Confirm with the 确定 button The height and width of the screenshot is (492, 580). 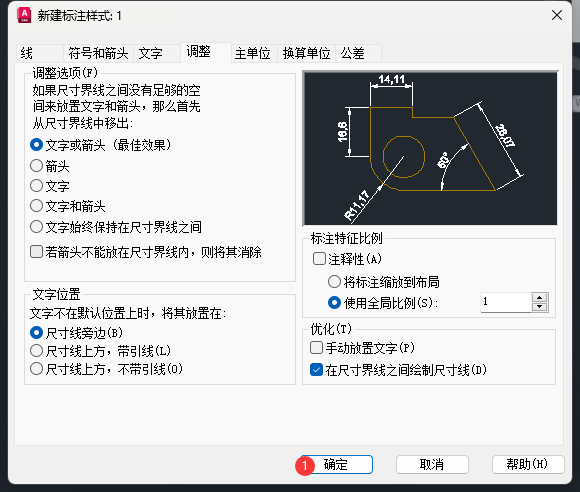[336, 464]
